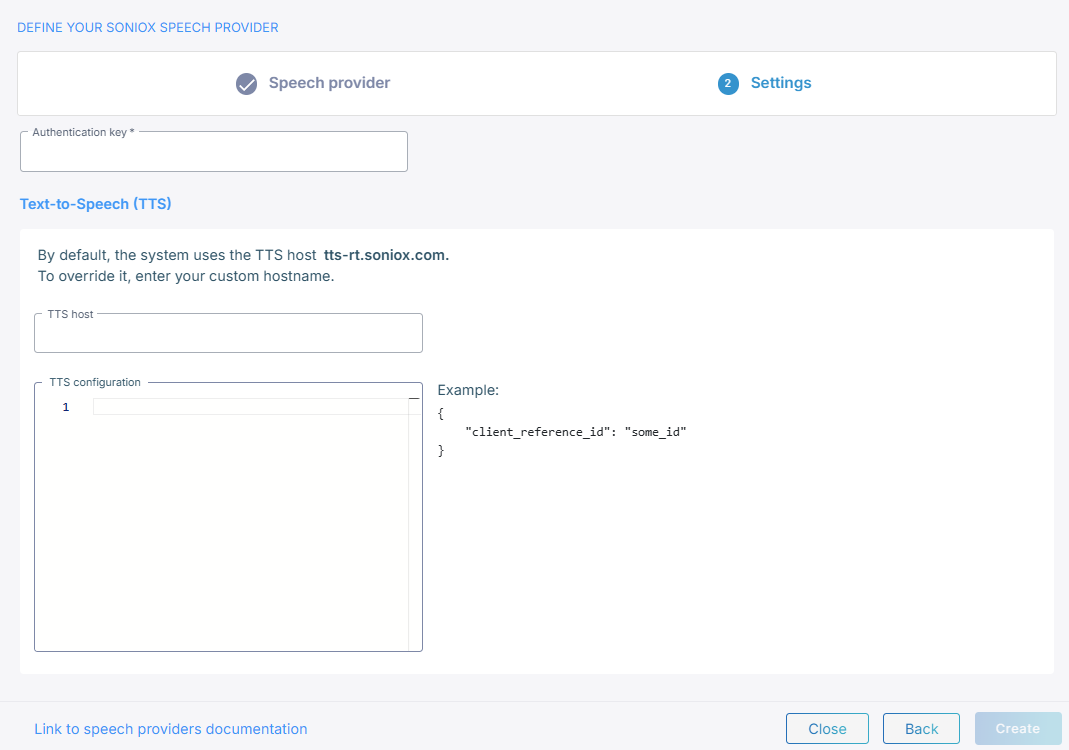Click the 'Define your Soniox speech provider' title
Screen dimensions: 1069x750
148,27
